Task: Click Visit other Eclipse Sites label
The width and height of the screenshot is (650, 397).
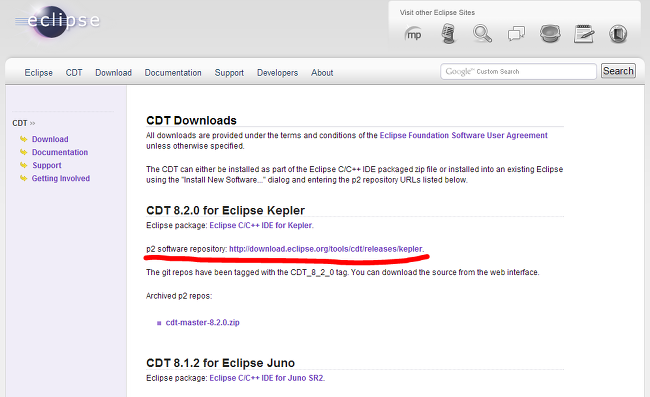Action: click(x=437, y=12)
